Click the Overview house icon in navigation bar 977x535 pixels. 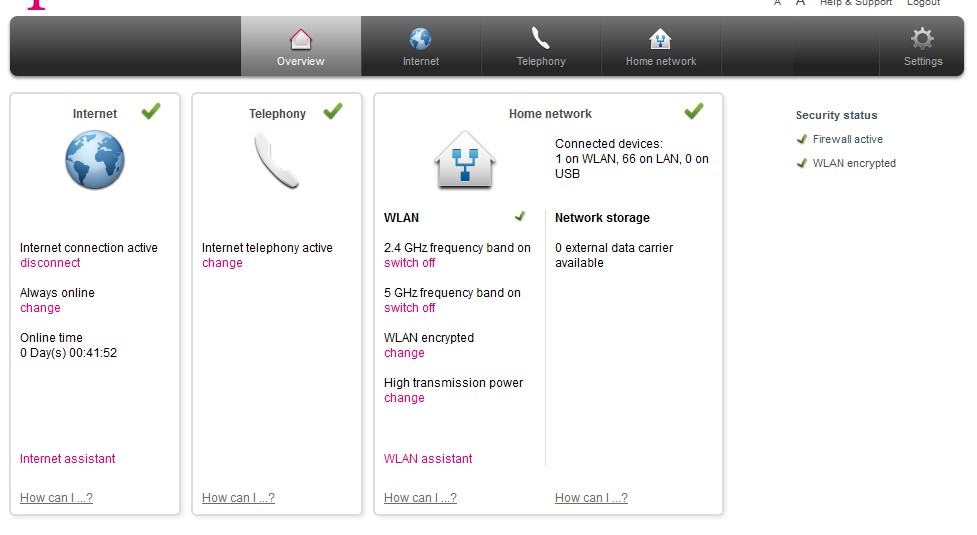(x=301, y=39)
